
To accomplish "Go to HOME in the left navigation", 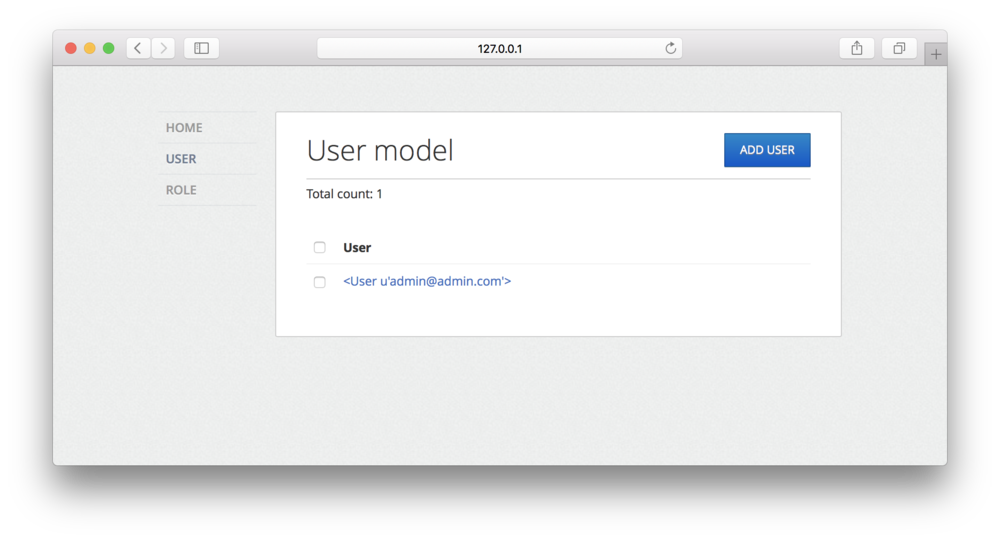I will [x=184, y=128].
